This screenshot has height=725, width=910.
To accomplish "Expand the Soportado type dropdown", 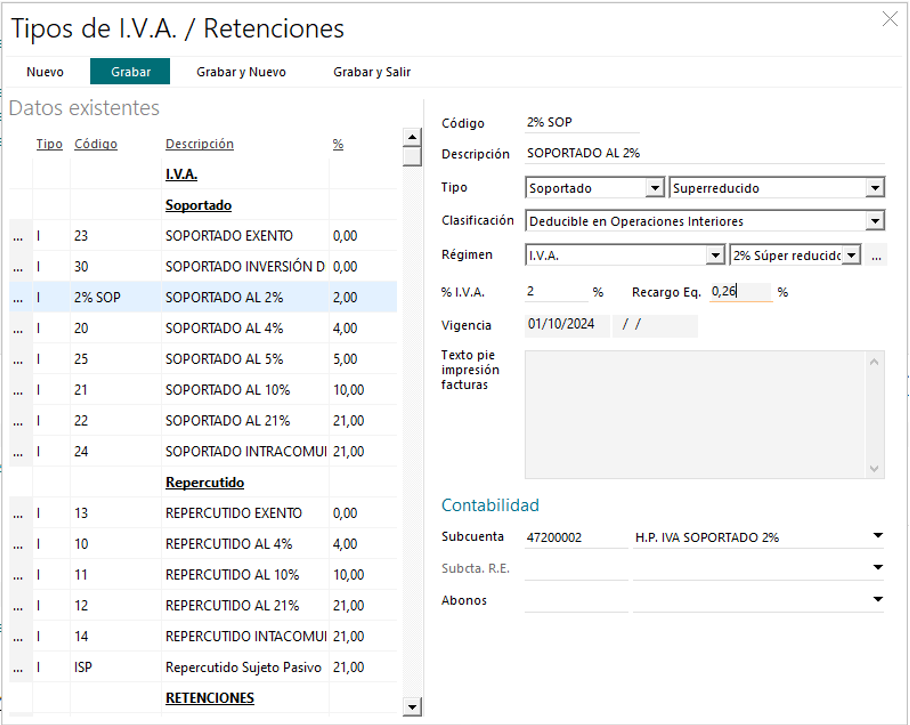I will [655, 188].
